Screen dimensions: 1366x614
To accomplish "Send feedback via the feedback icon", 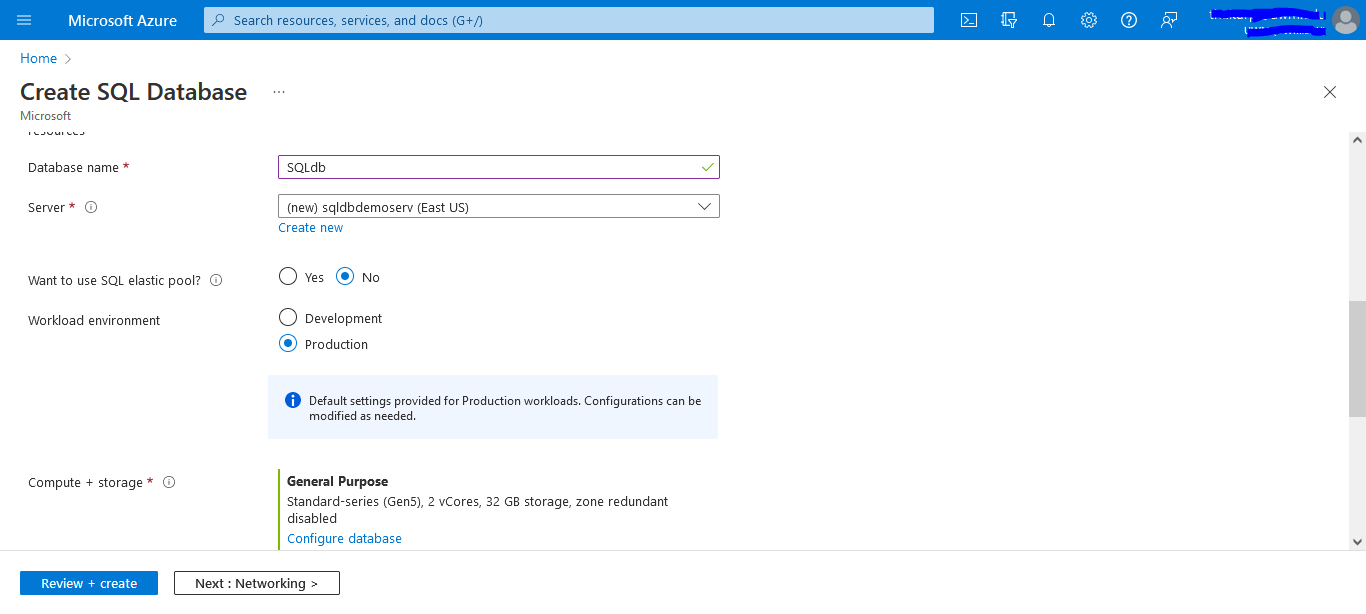I will pos(1168,19).
